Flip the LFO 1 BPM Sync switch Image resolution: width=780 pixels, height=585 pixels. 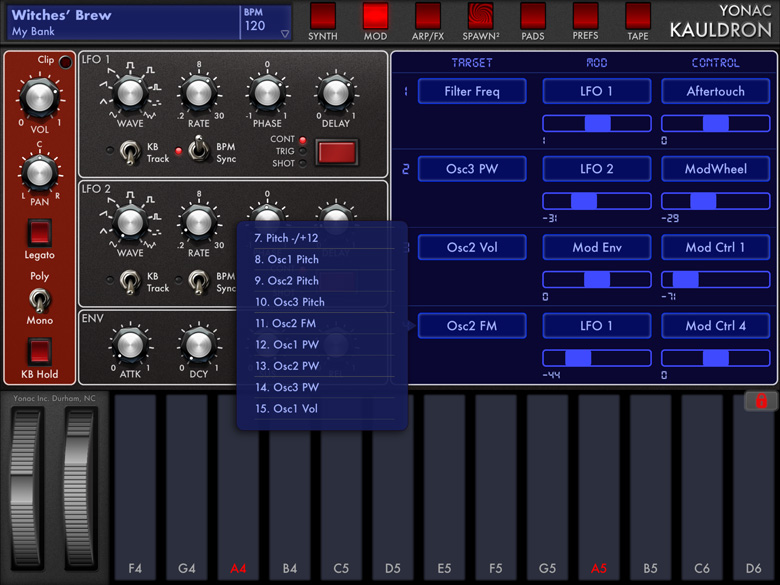[199, 150]
